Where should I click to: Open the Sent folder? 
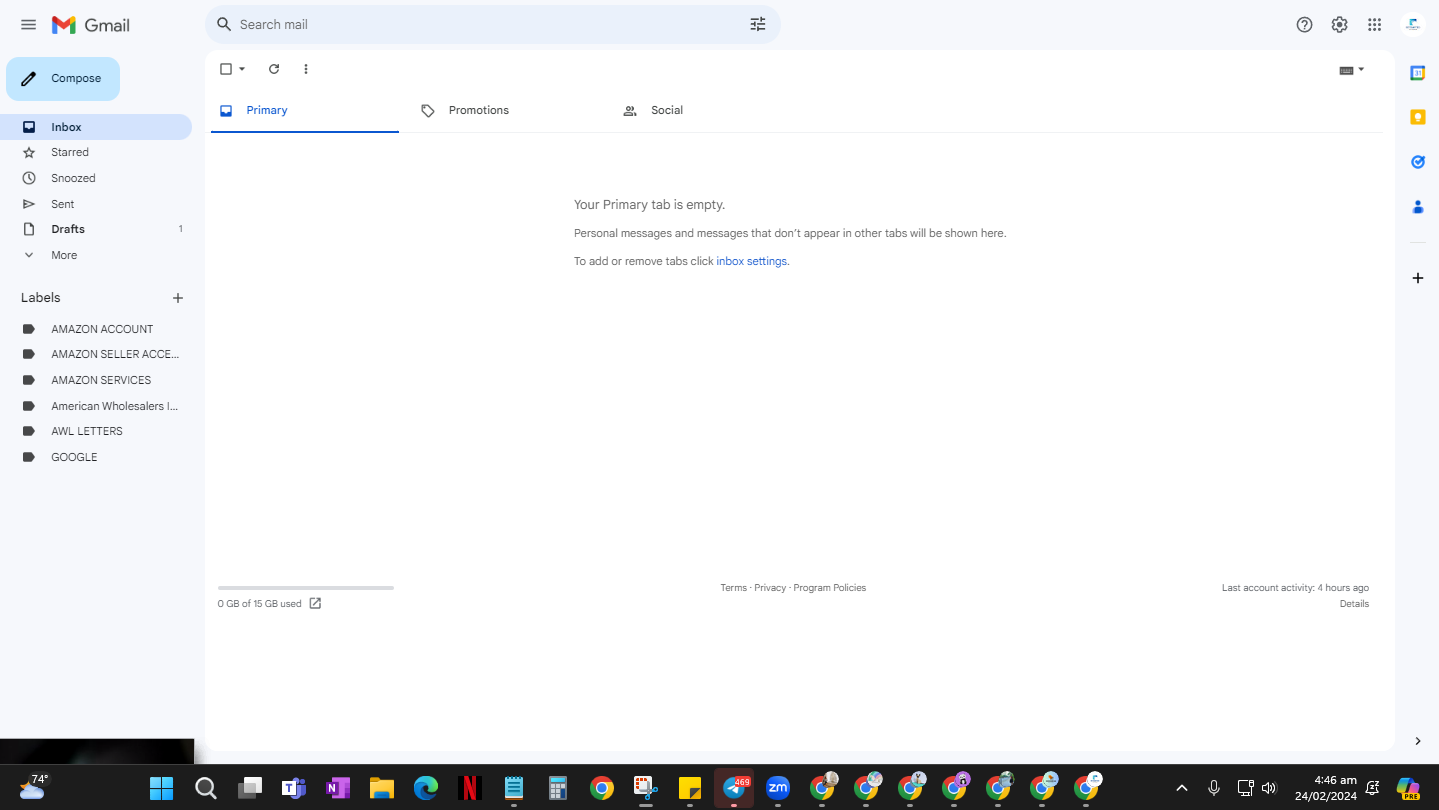point(96,204)
